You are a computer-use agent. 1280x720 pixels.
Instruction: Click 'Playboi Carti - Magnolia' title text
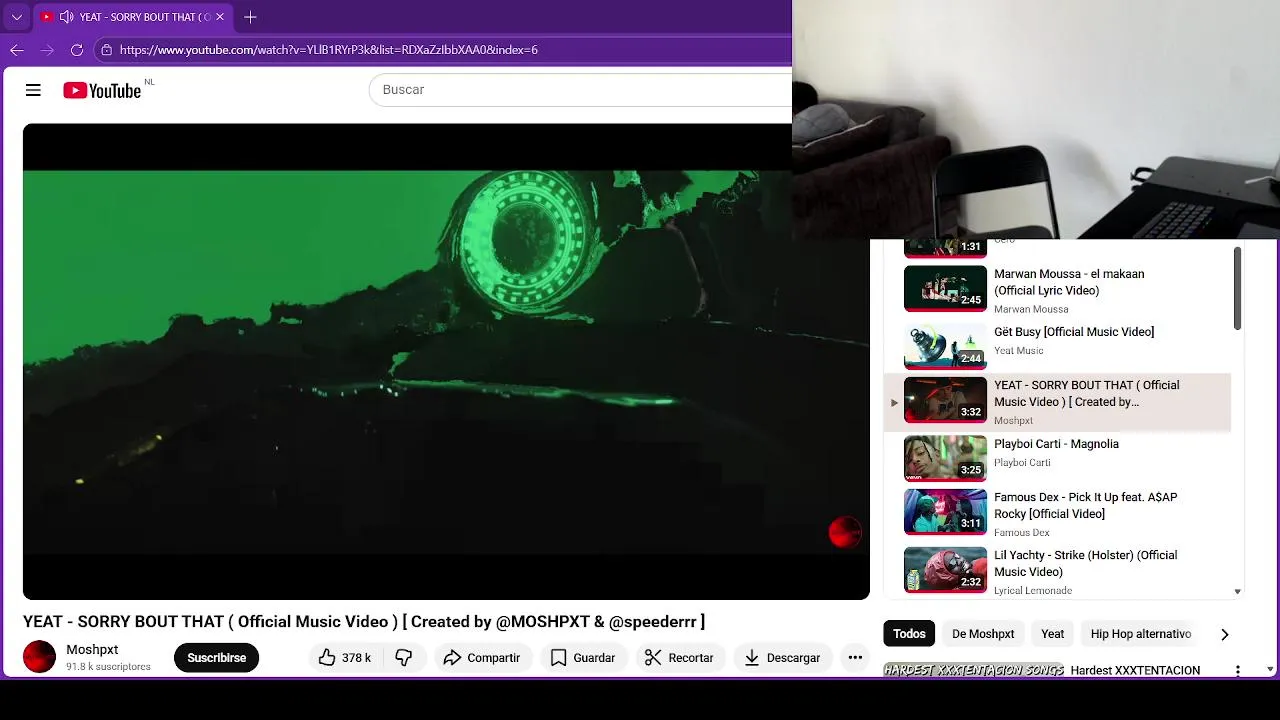(1056, 444)
